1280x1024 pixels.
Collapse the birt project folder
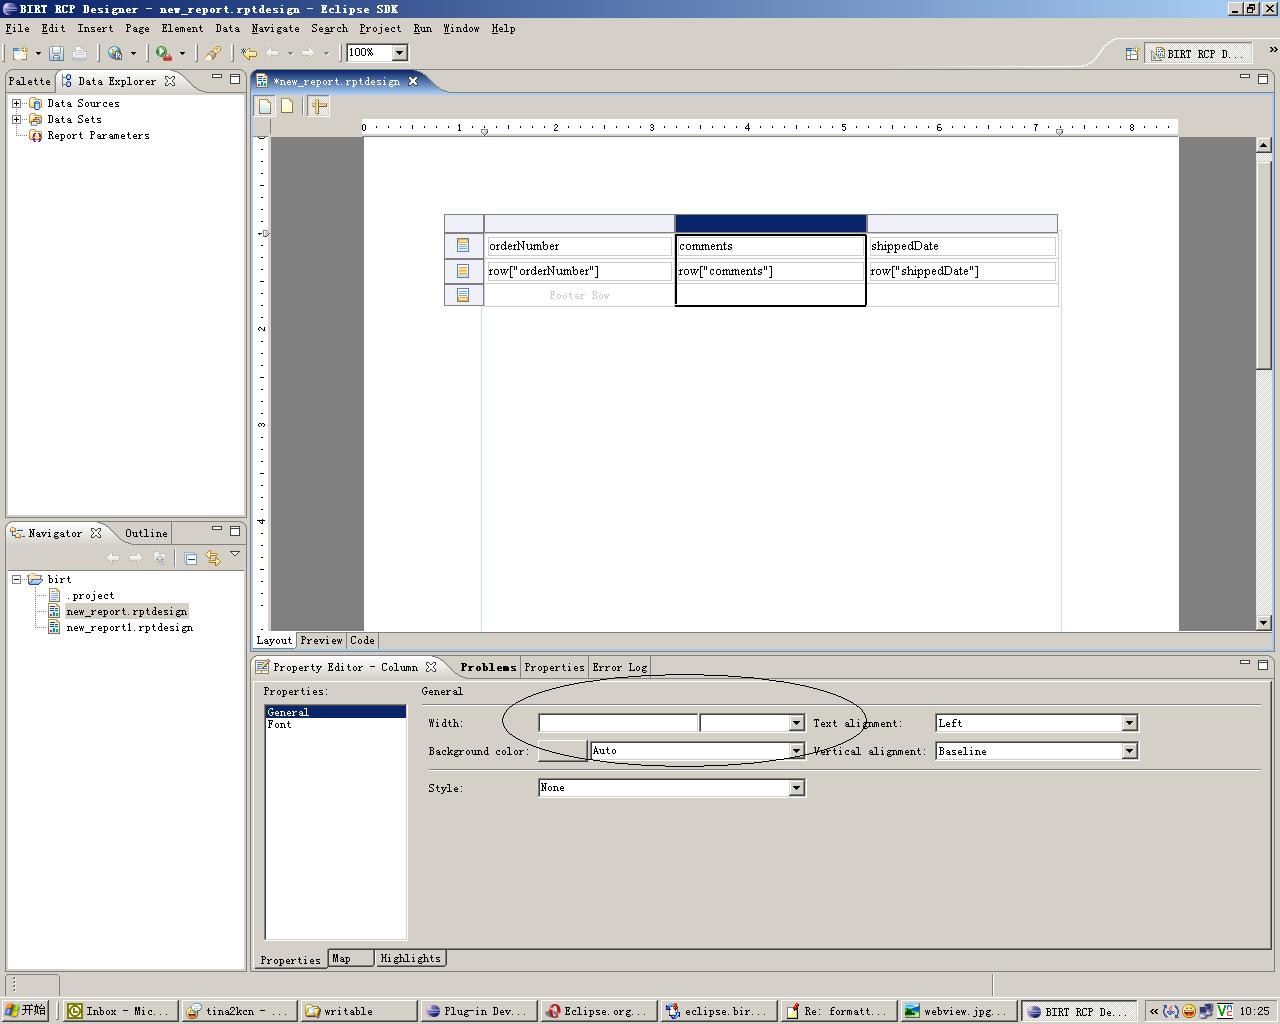point(16,579)
